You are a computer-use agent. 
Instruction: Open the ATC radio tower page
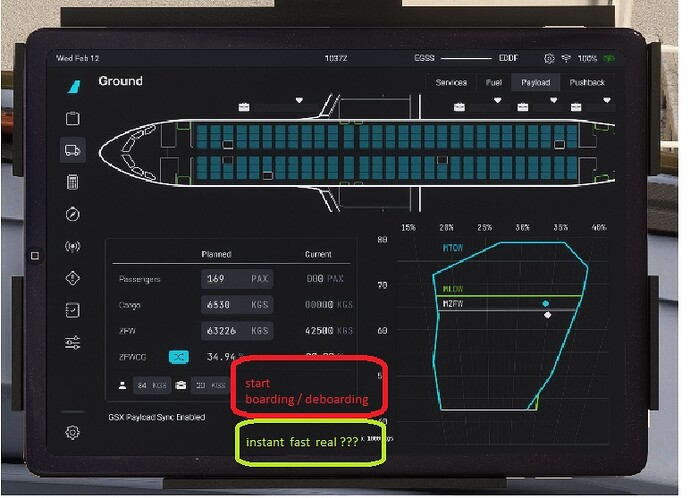73,246
